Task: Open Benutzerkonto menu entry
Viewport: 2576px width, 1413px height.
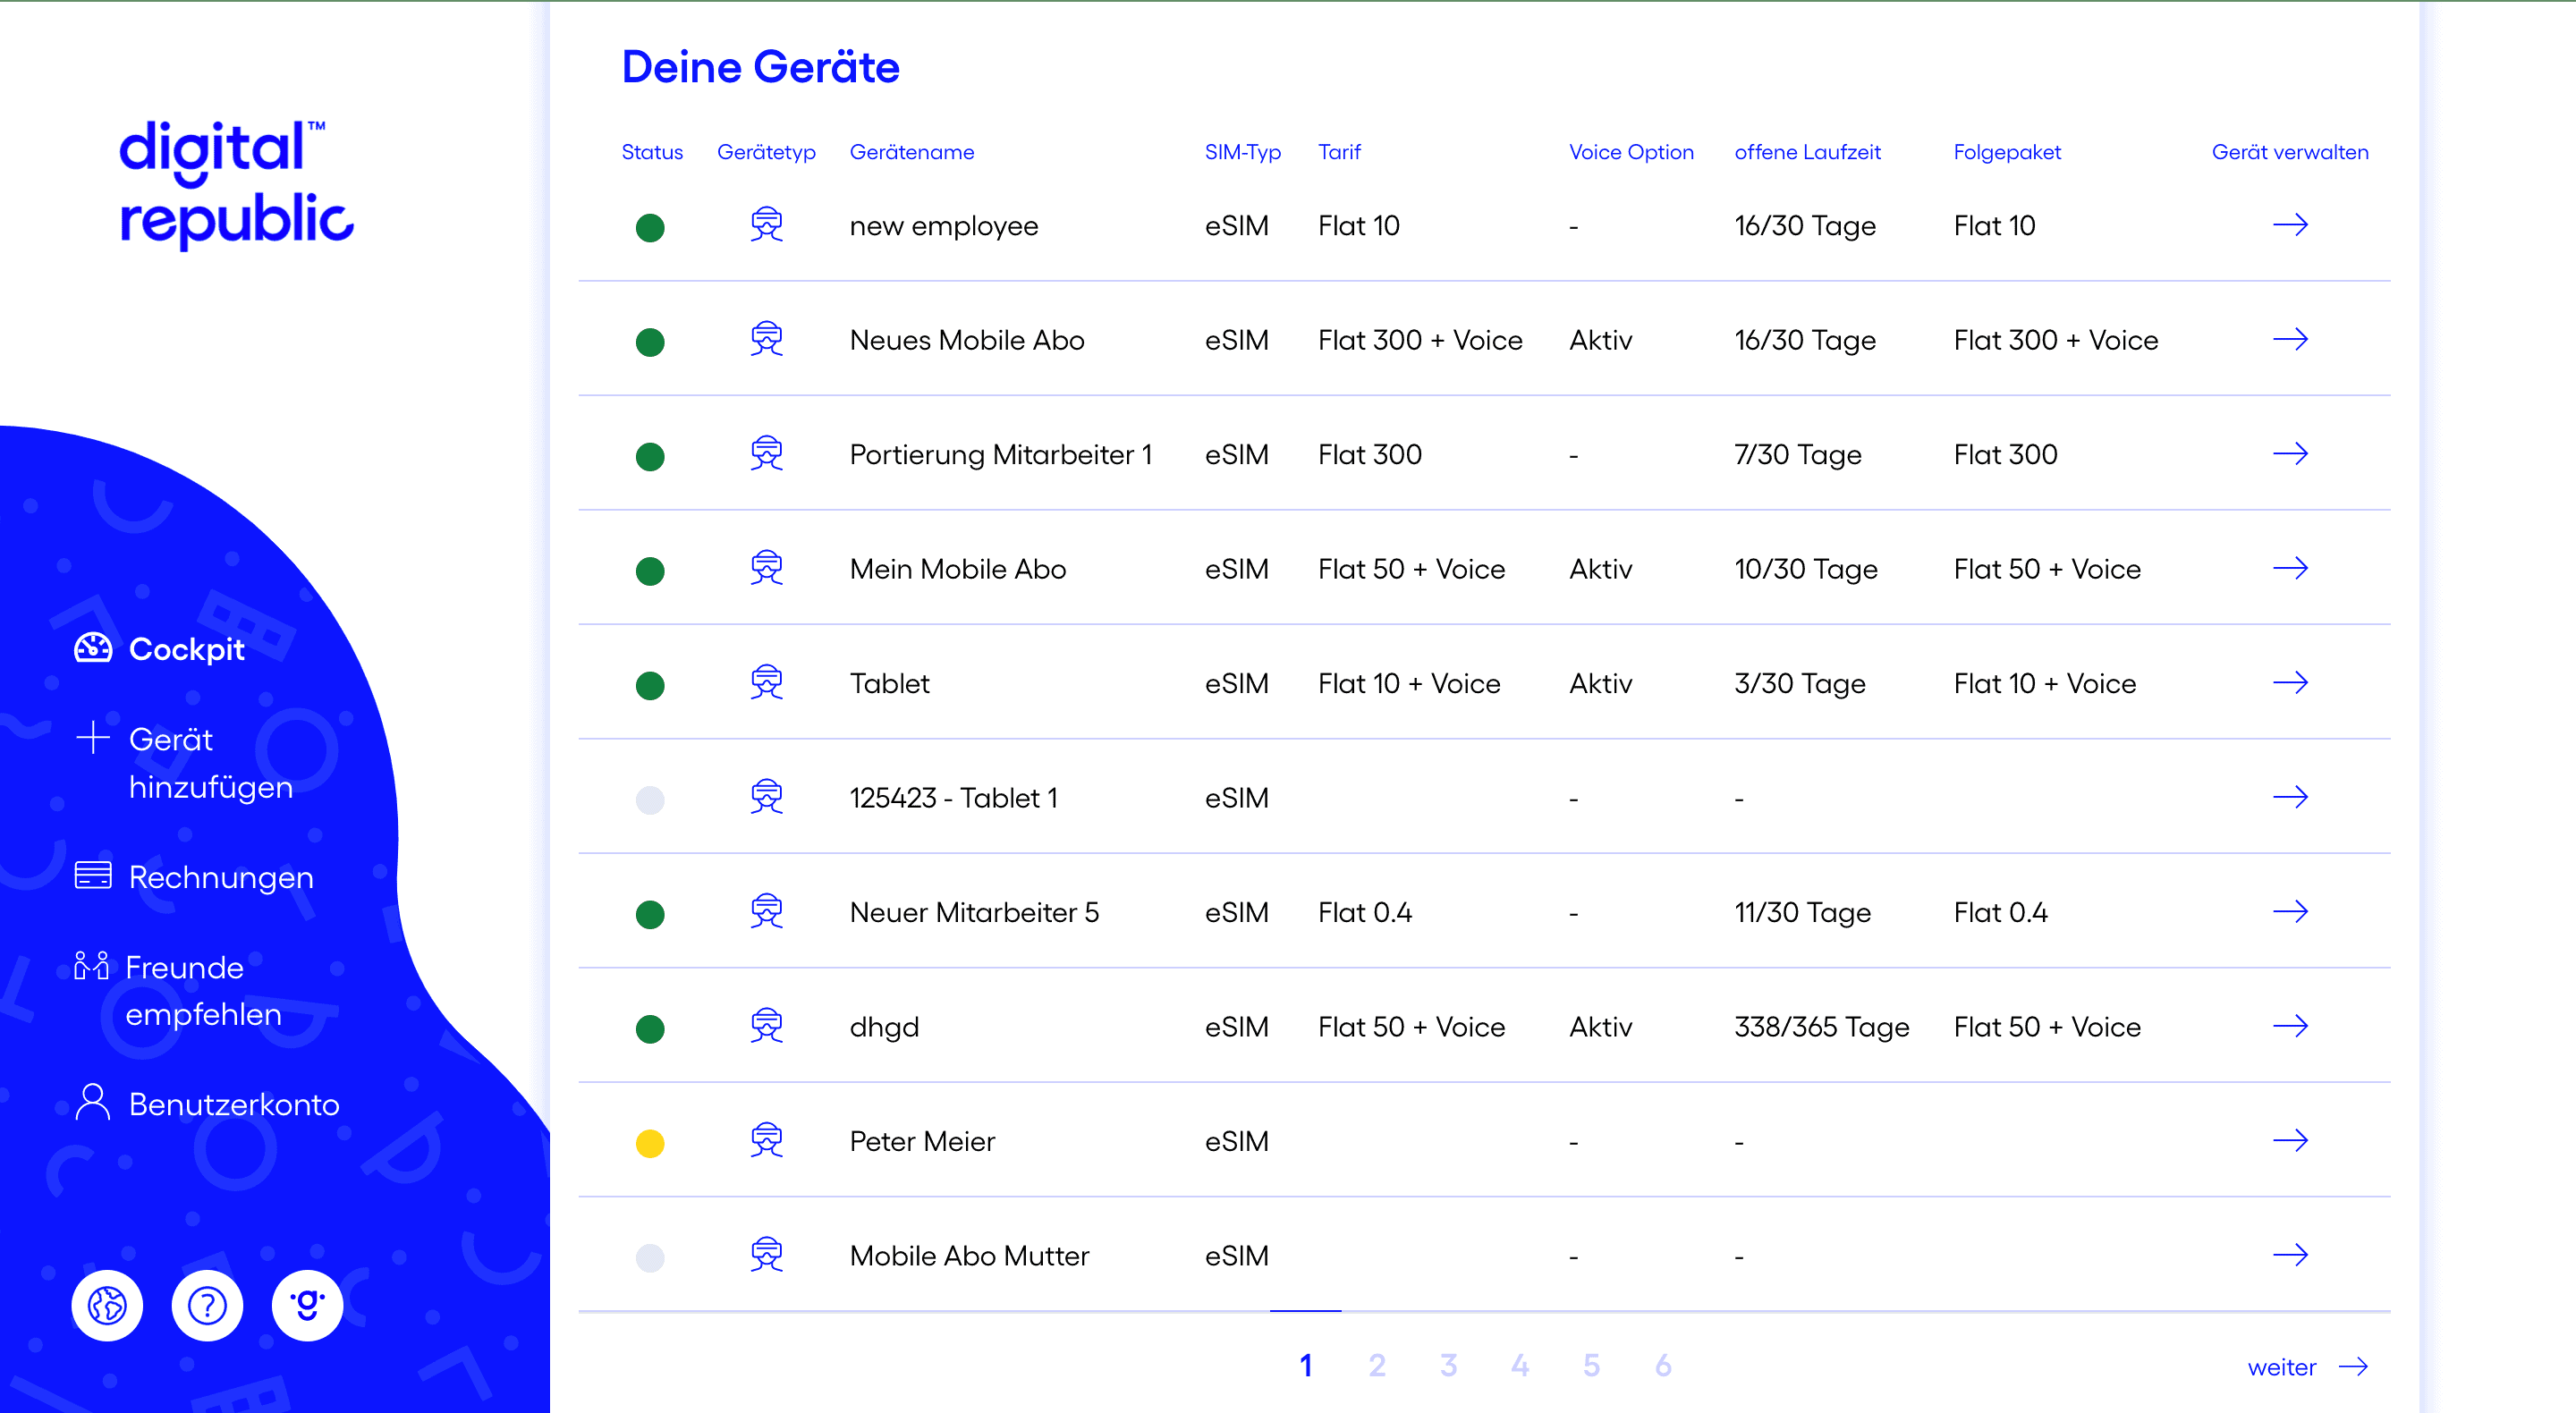Action: [x=233, y=1104]
